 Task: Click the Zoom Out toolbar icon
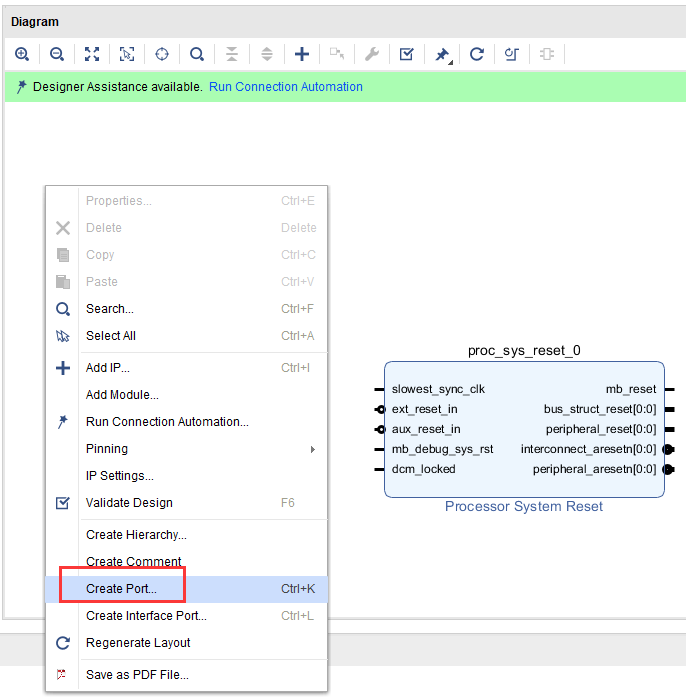(x=56, y=54)
